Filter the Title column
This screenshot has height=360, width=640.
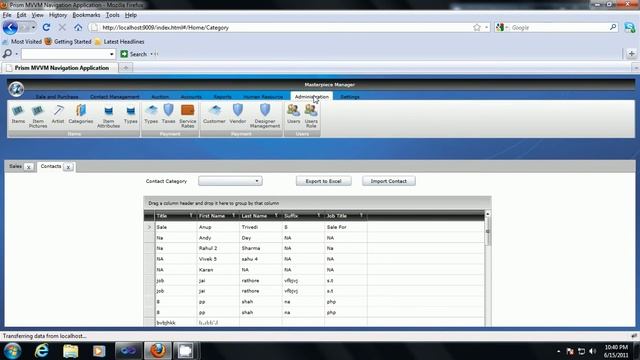coord(191,216)
